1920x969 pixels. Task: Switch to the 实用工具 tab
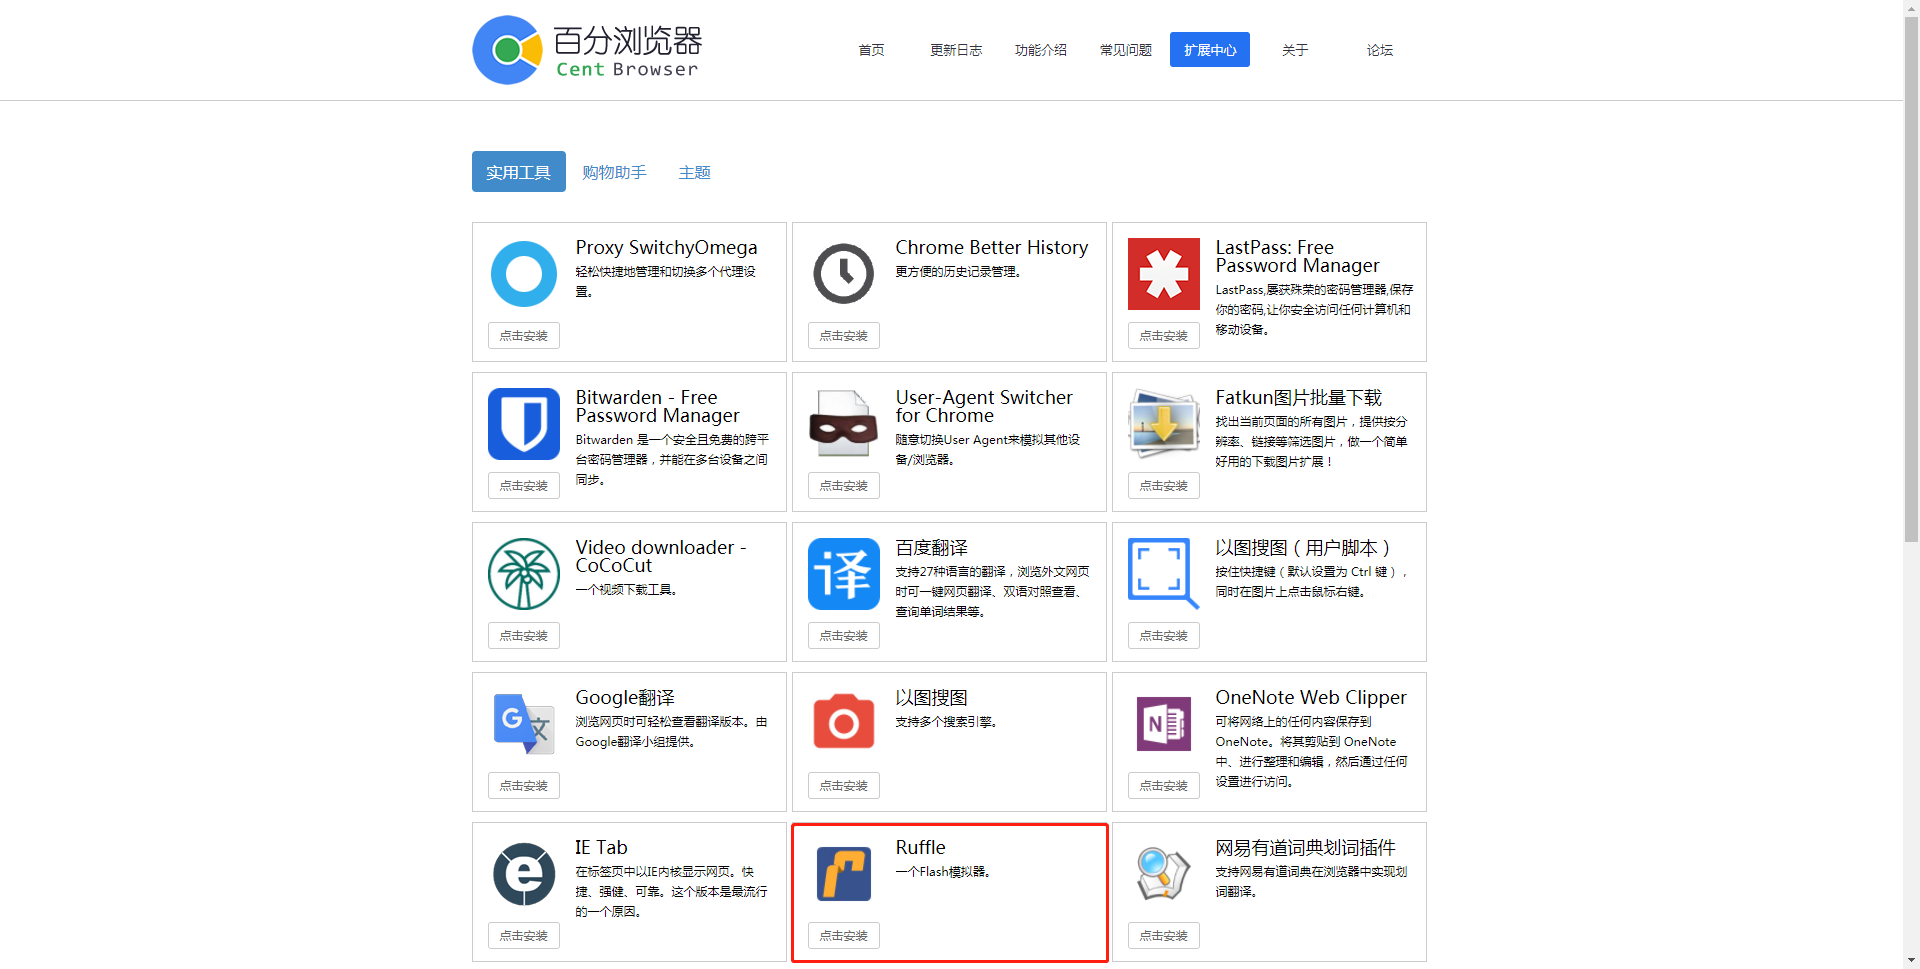519,172
